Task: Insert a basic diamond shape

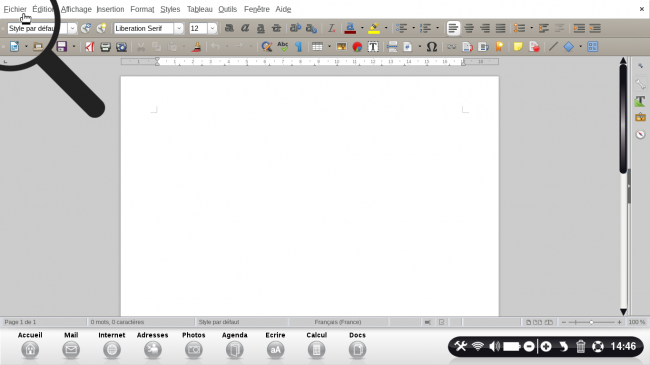Action: coord(569,46)
